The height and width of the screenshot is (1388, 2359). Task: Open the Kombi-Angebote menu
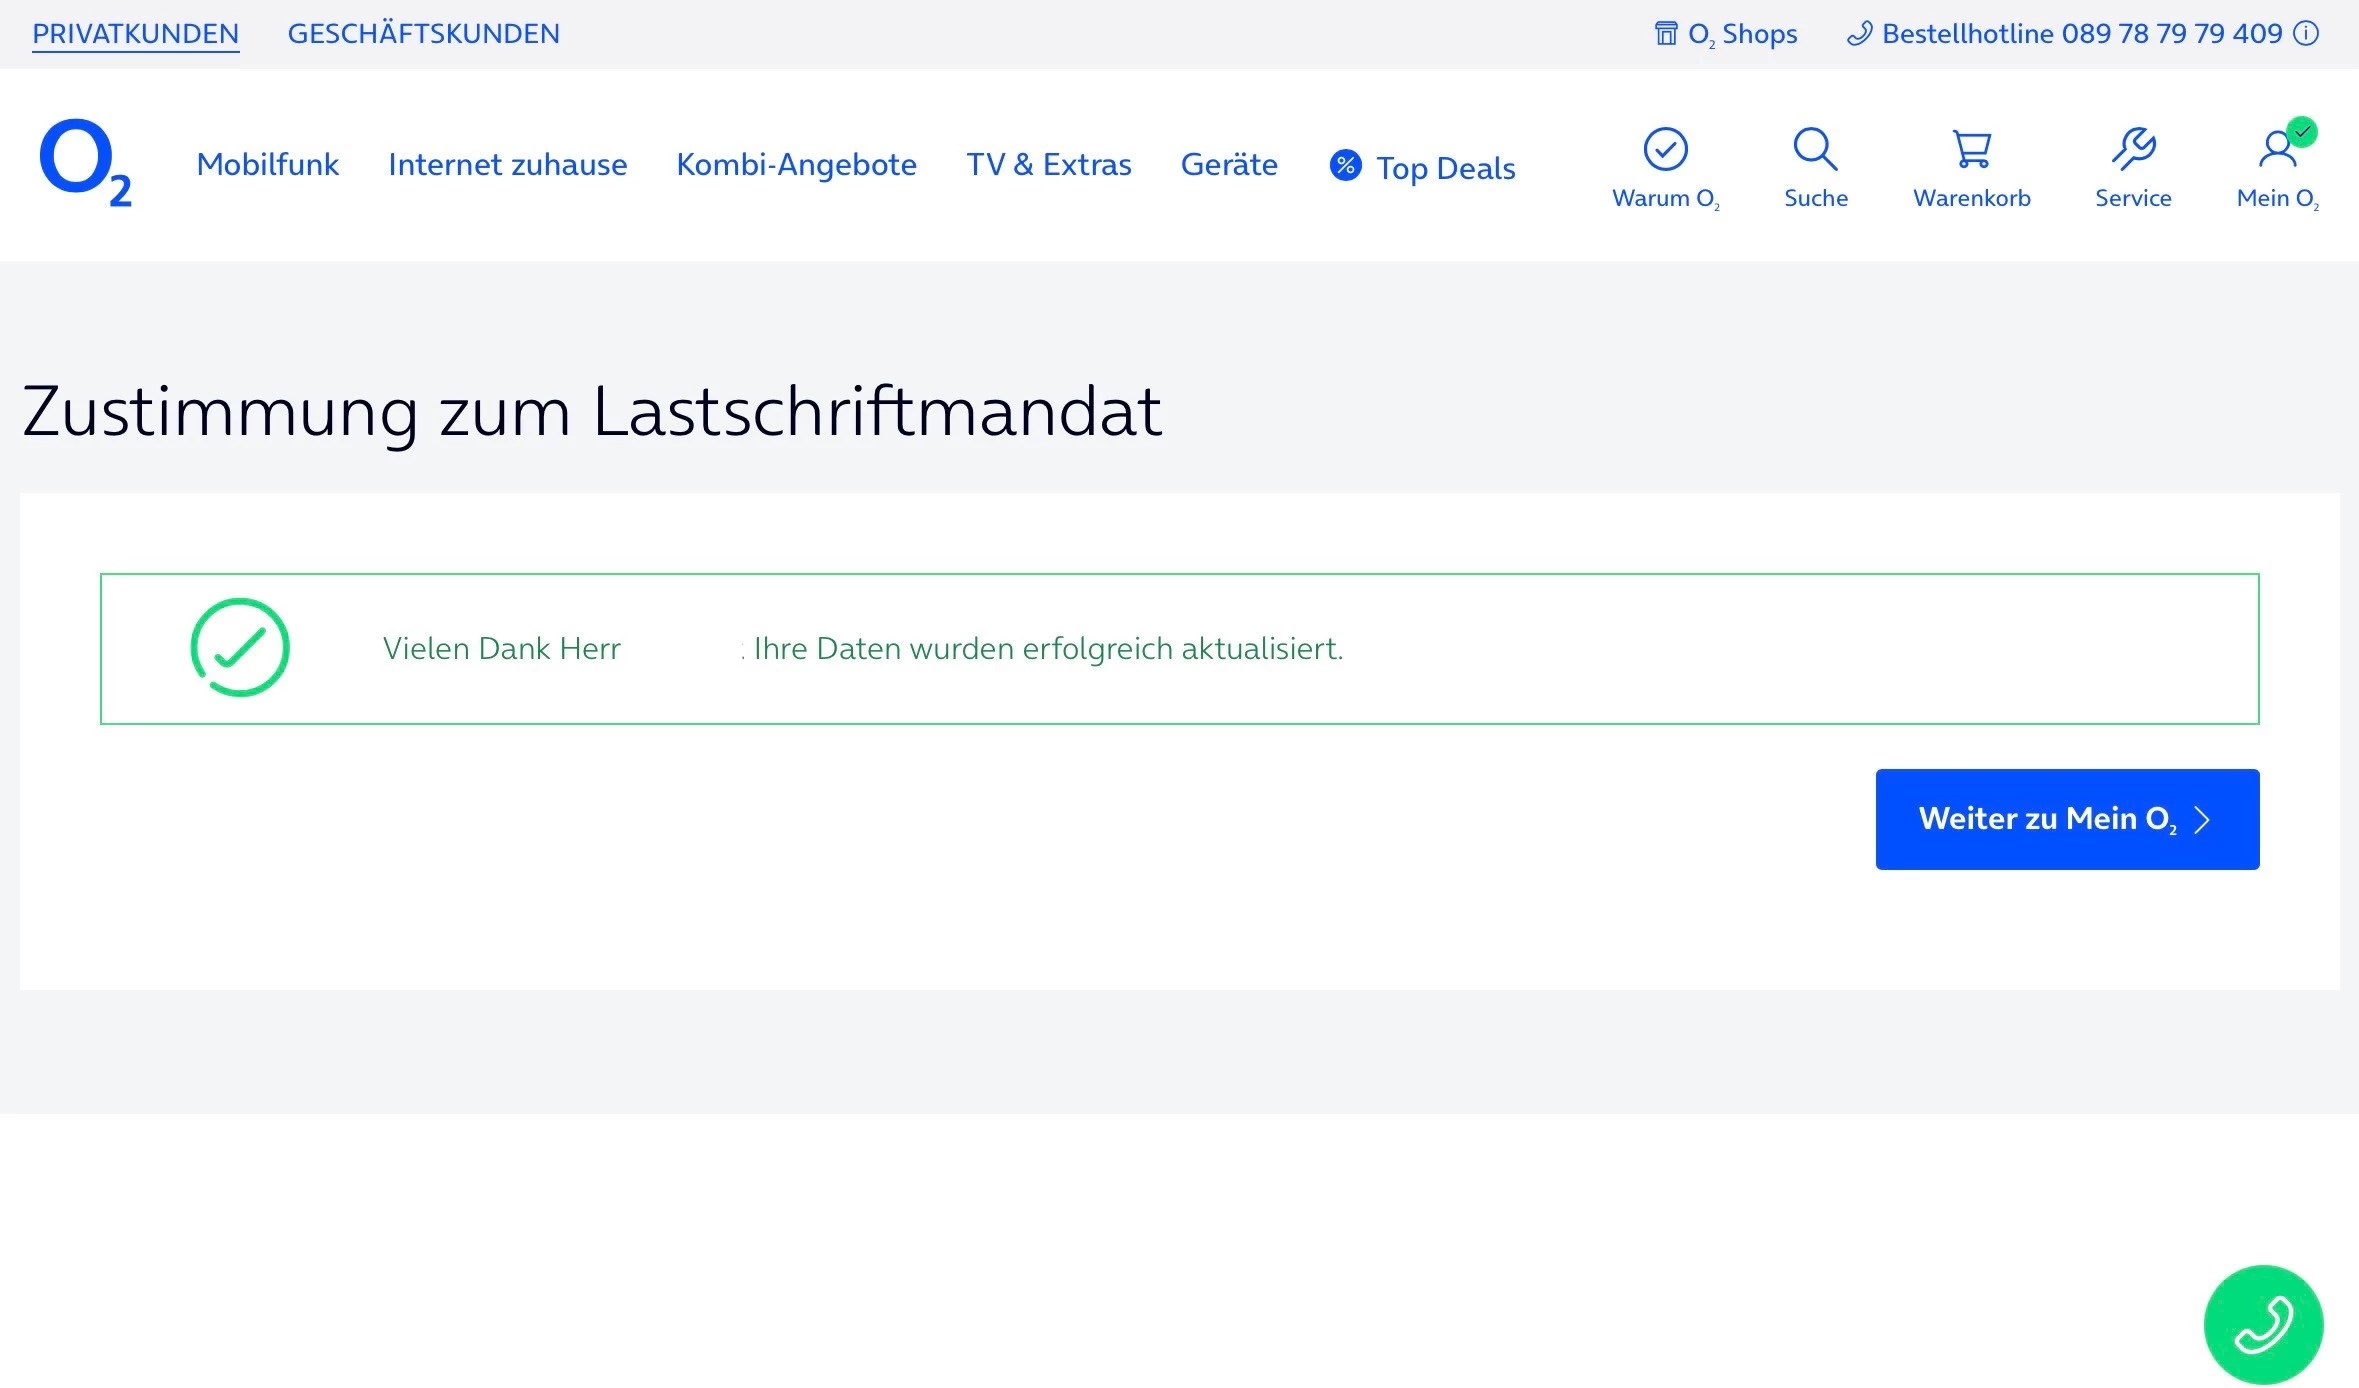point(796,164)
